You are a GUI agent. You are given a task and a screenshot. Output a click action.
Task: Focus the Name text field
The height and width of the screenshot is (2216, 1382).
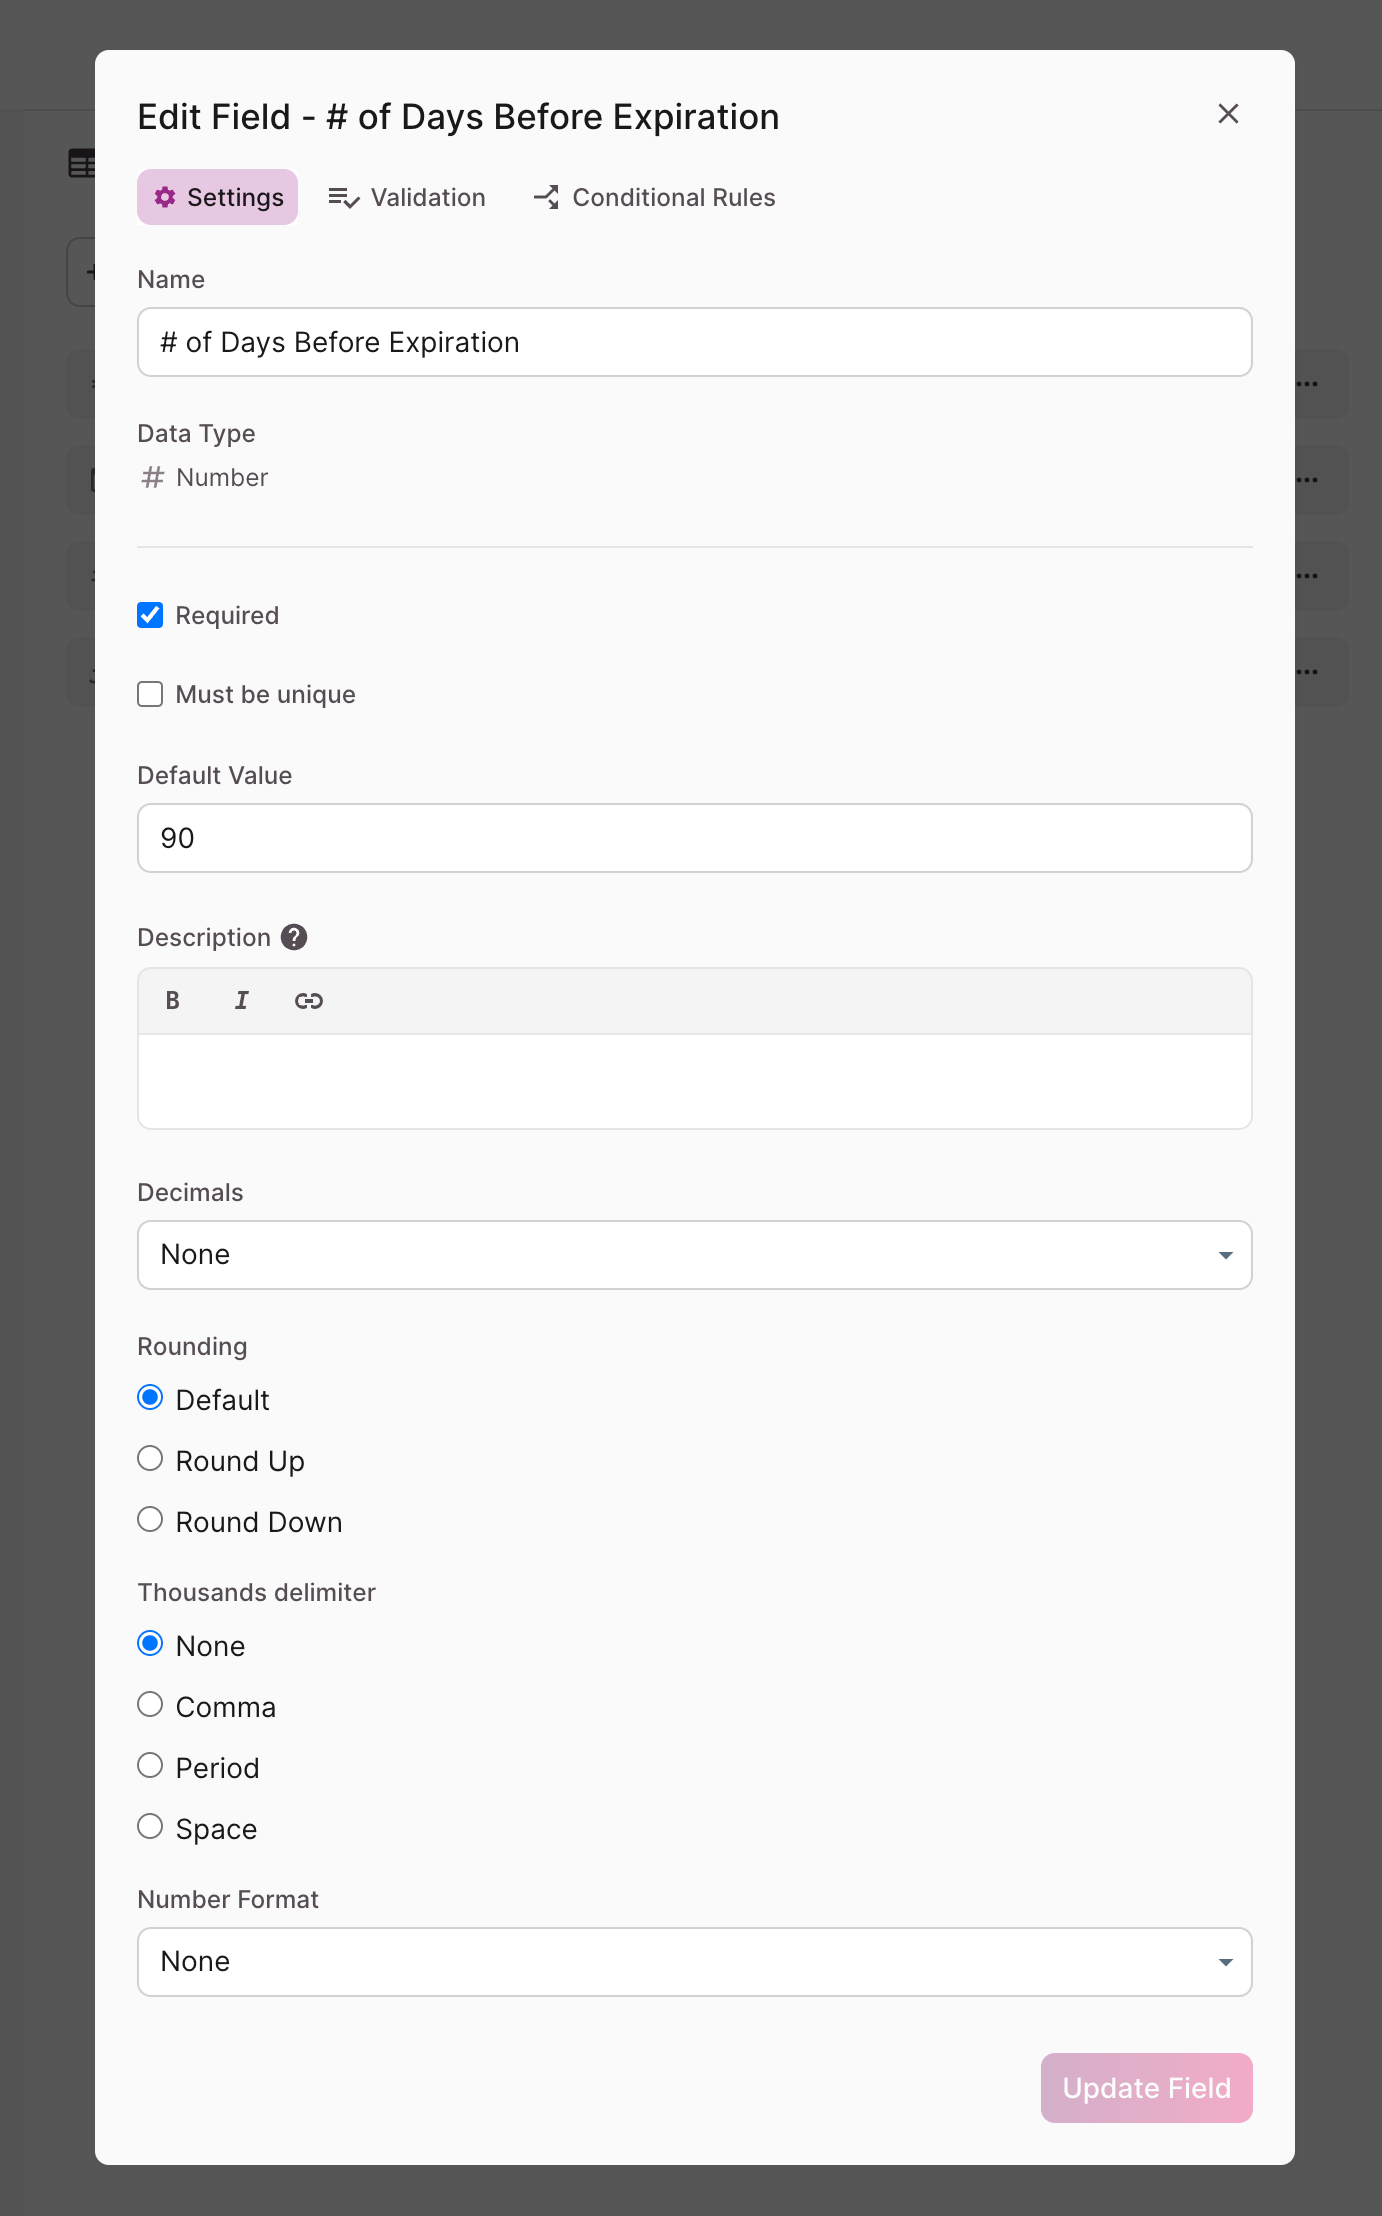pos(694,342)
